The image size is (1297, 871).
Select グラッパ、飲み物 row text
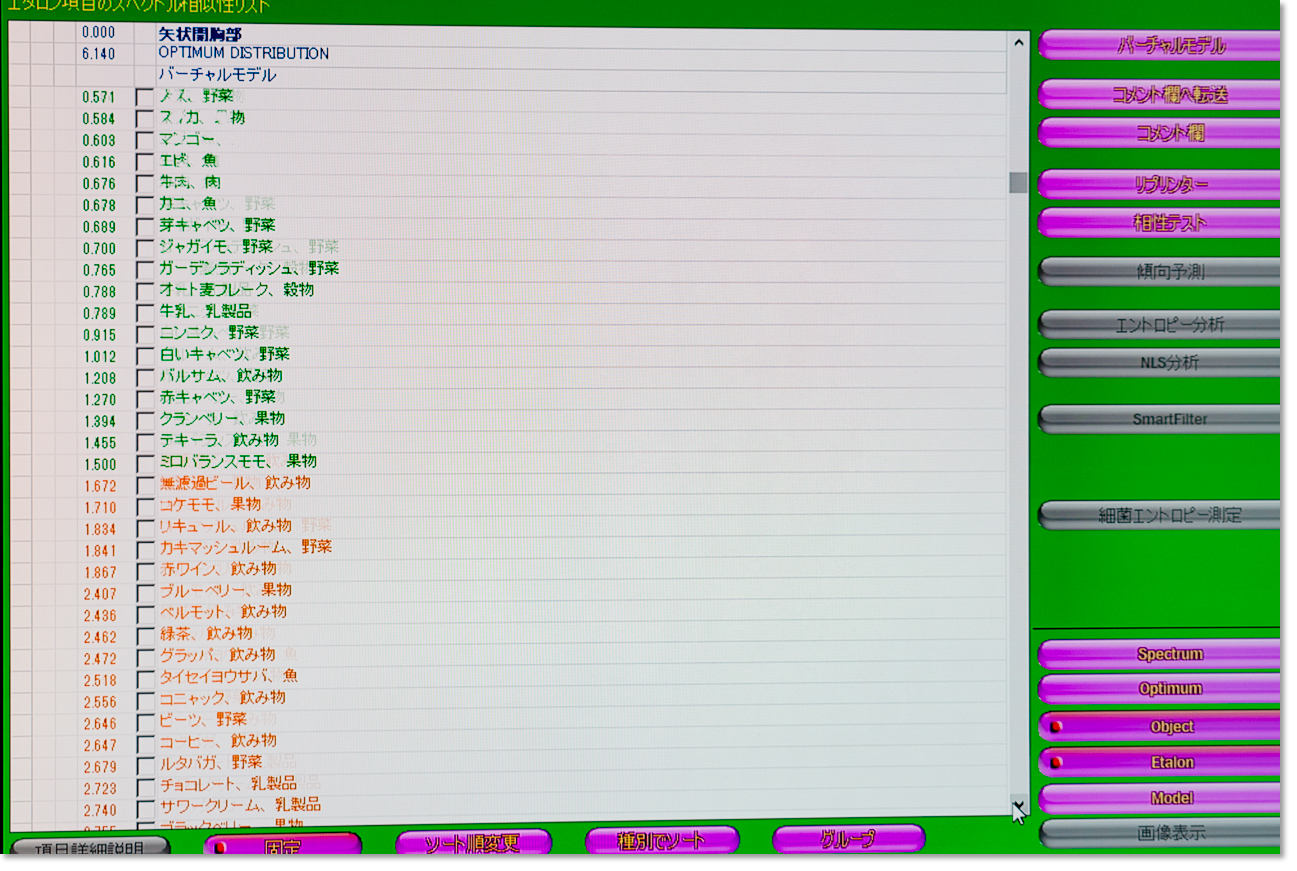[x=218, y=655]
